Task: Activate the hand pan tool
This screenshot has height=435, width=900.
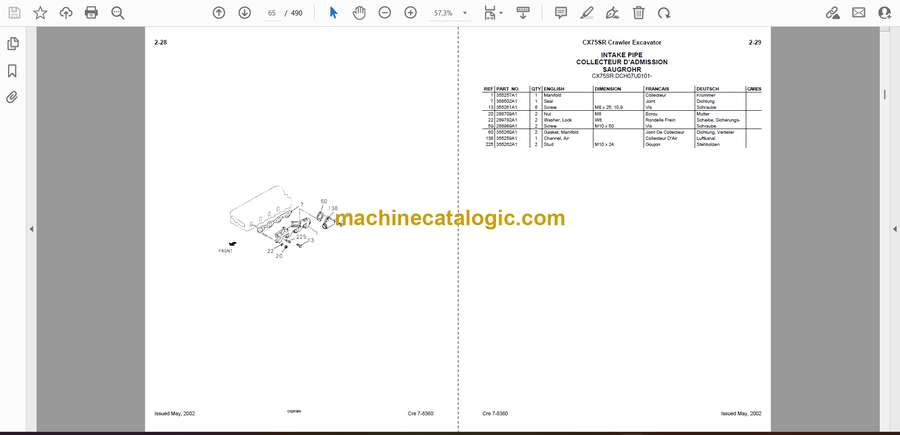Action: [x=359, y=13]
